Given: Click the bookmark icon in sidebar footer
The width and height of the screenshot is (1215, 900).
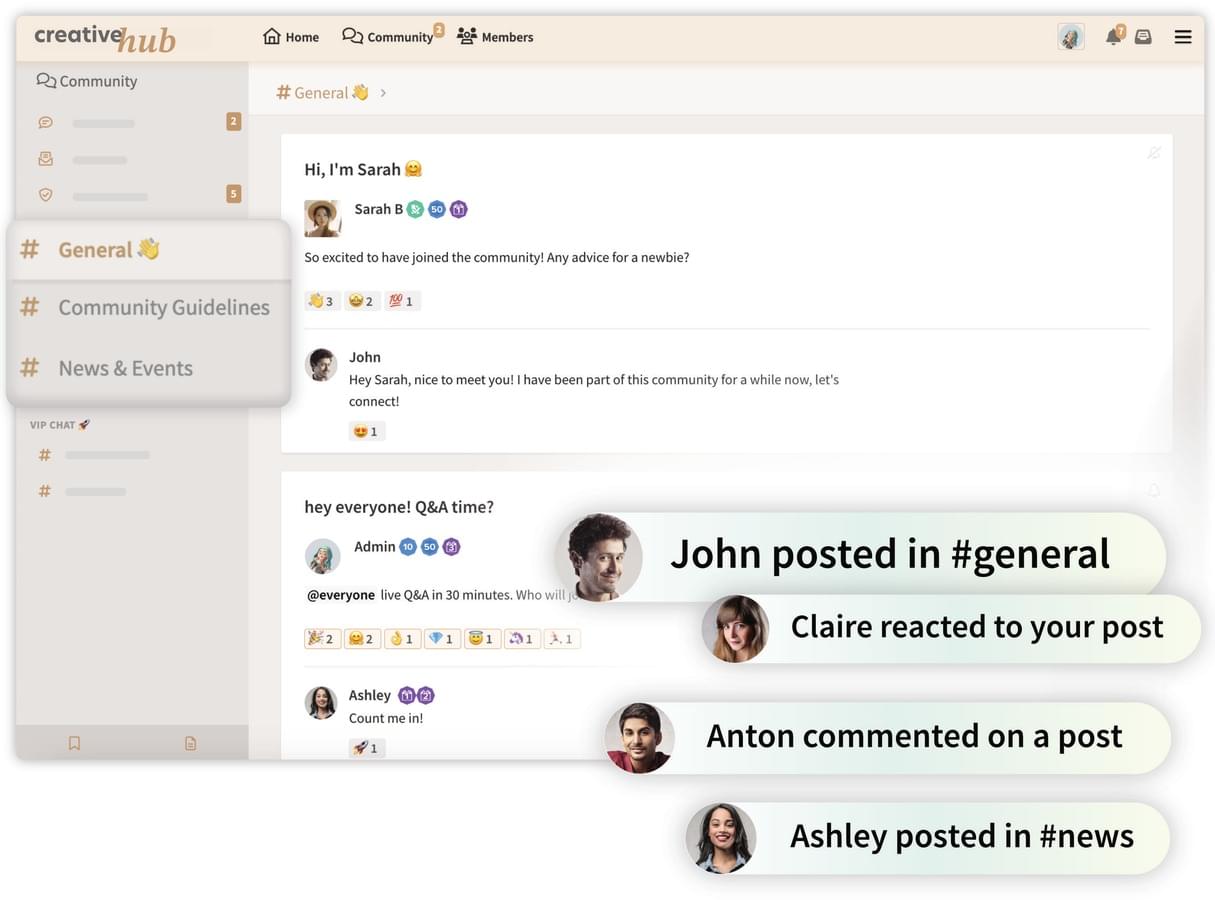Looking at the screenshot, I should point(74,743).
